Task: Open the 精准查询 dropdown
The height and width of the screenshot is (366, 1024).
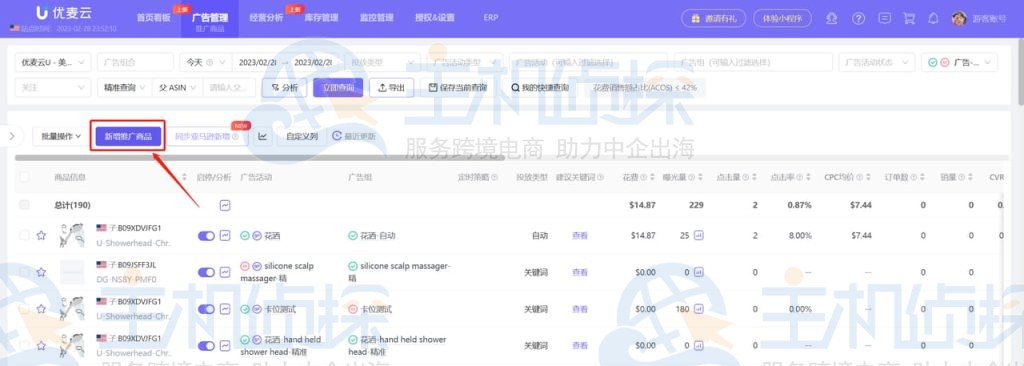Action: 124,88
